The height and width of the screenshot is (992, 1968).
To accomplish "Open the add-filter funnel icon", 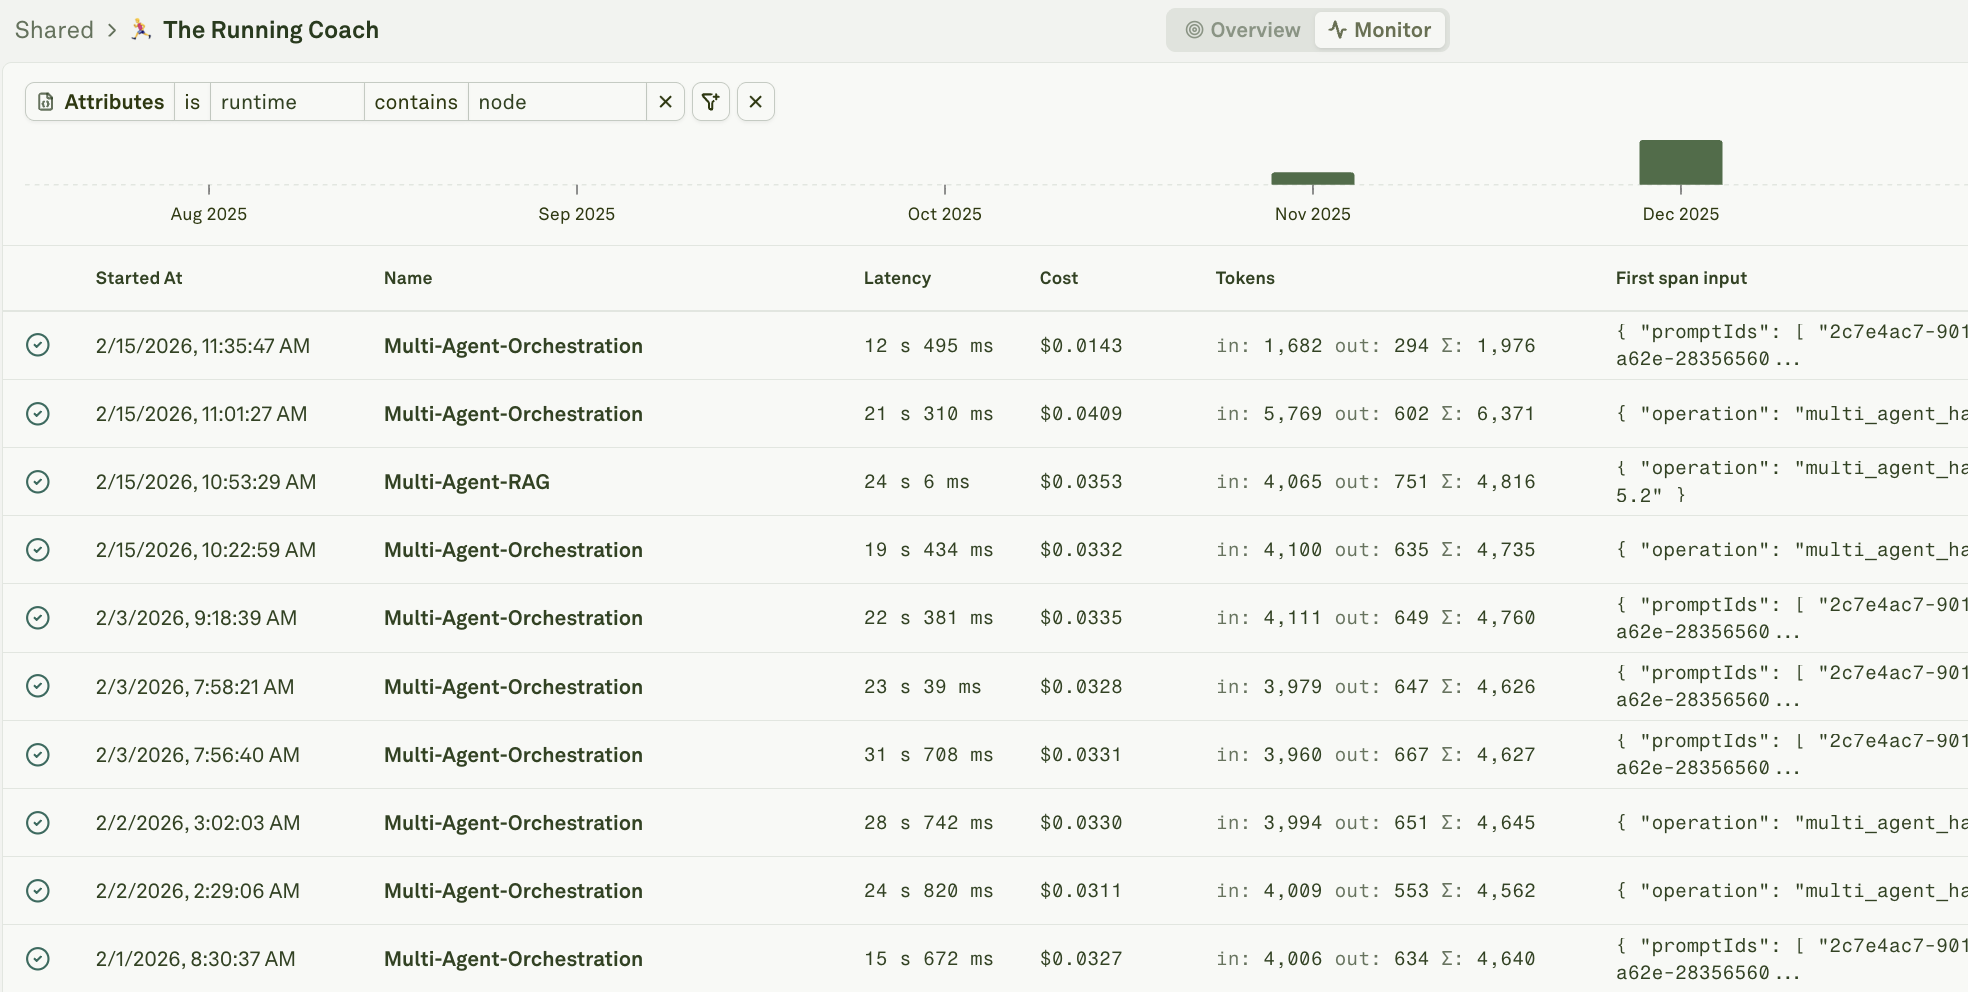I will pyautogui.click(x=711, y=101).
